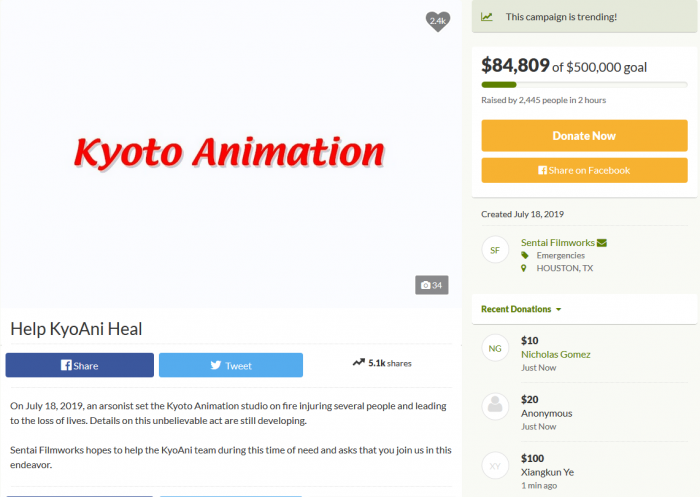Click the Houston, TX location
Image resolution: width=700 pixels, height=497 pixels.
[x=564, y=269]
